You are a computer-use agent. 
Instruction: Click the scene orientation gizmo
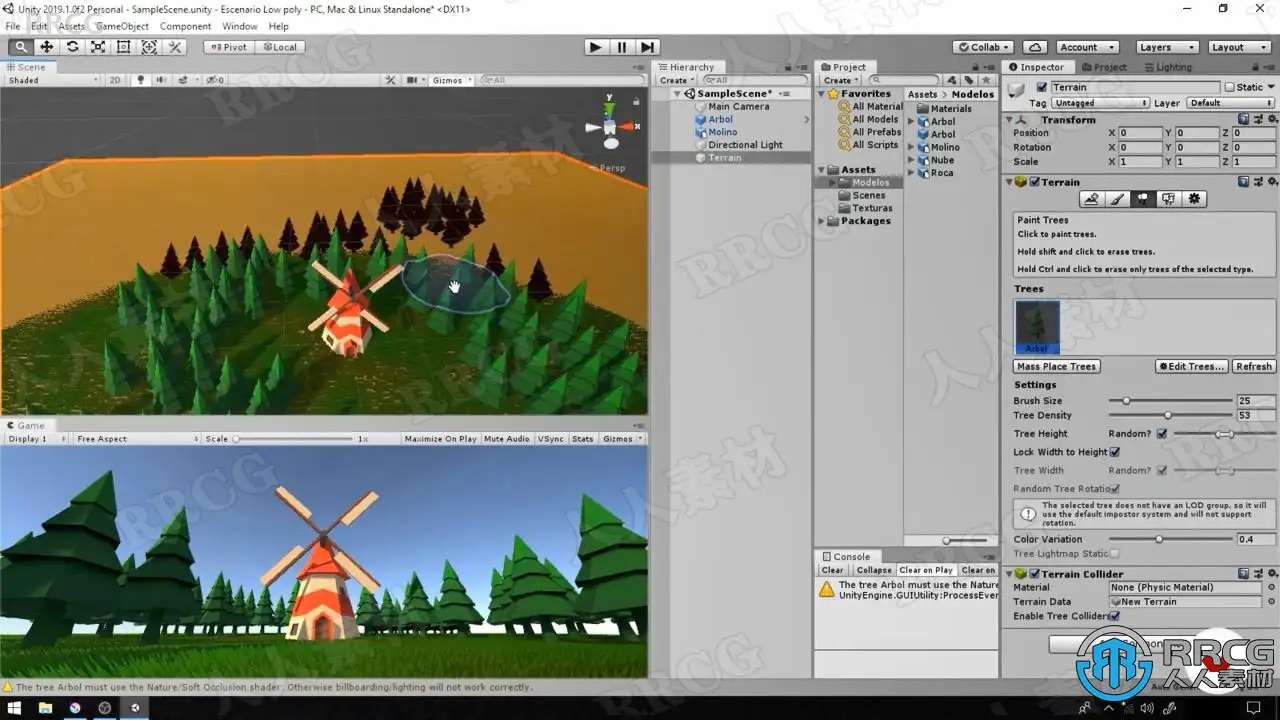pyautogui.click(x=609, y=126)
